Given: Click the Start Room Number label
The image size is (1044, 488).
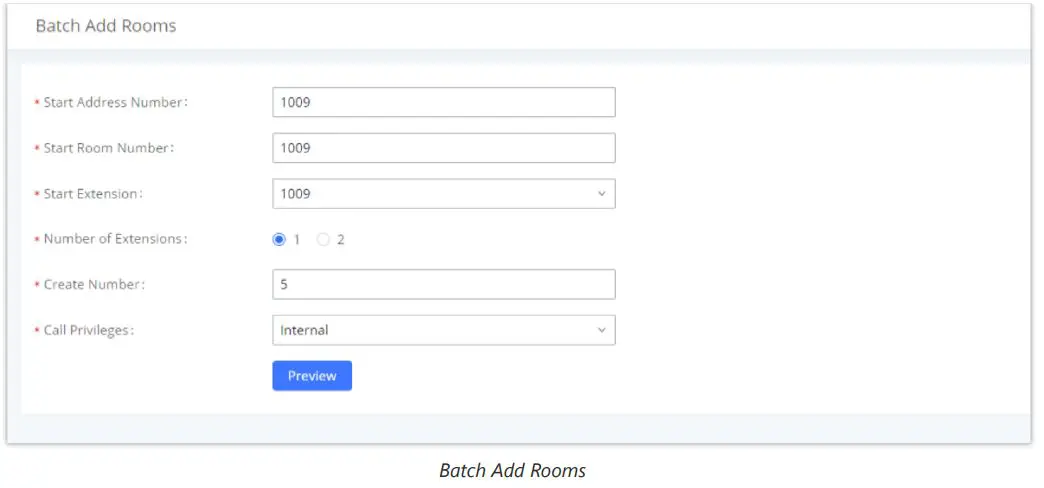Looking at the screenshot, I should (108, 148).
